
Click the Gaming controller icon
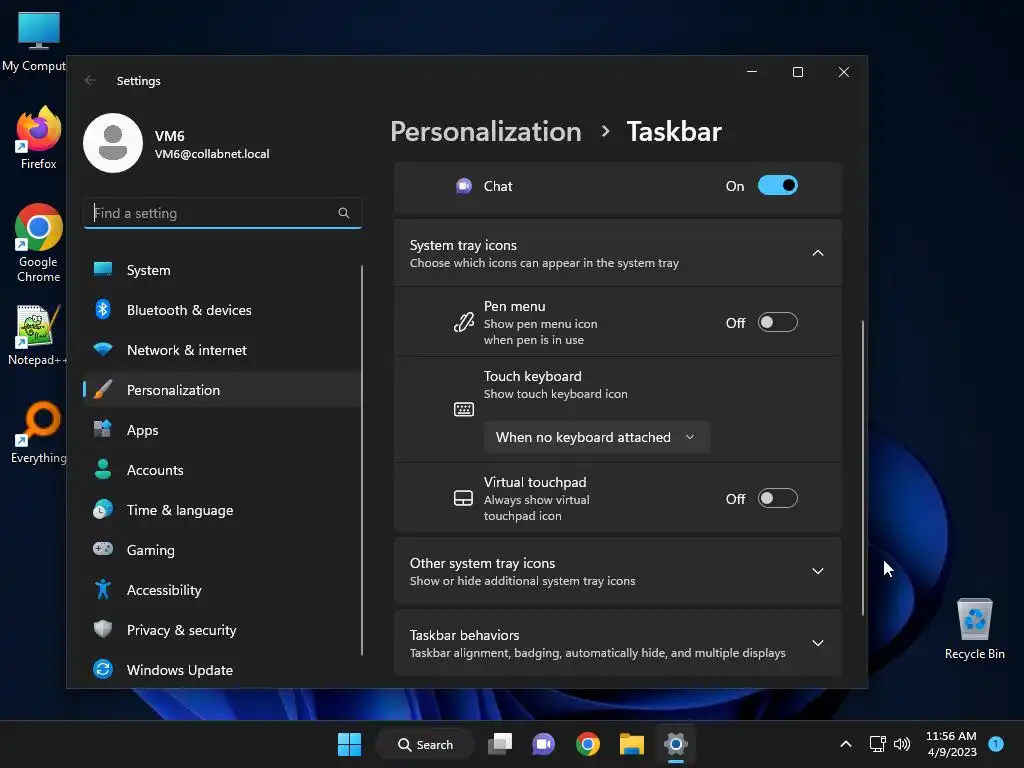pos(103,549)
